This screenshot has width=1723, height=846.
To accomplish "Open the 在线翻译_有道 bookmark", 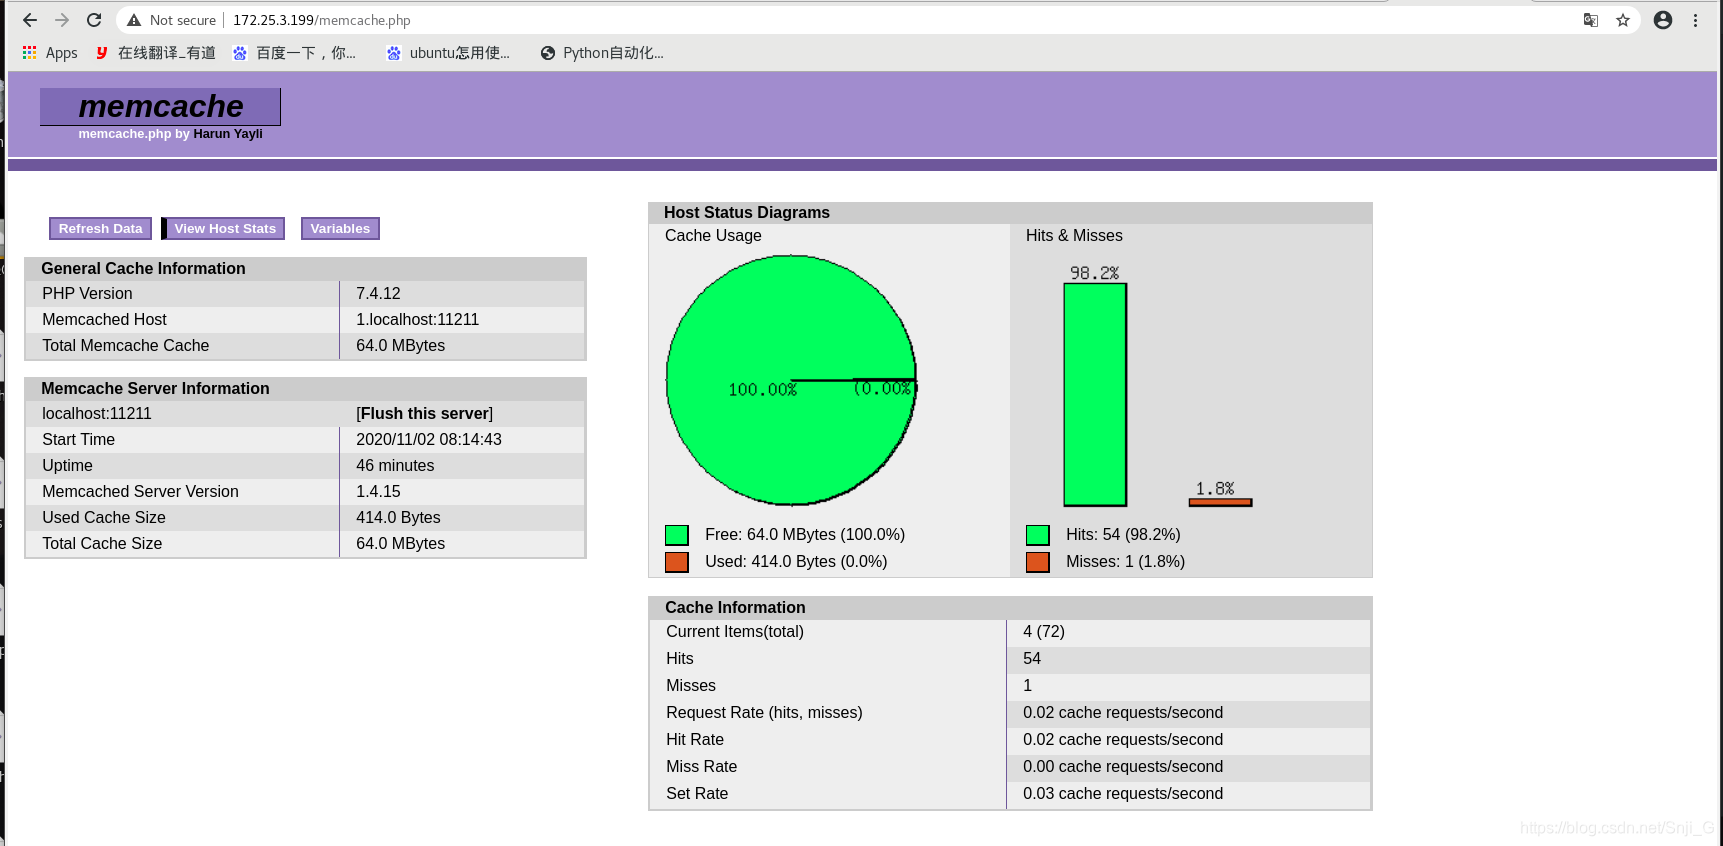I will (155, 53).
